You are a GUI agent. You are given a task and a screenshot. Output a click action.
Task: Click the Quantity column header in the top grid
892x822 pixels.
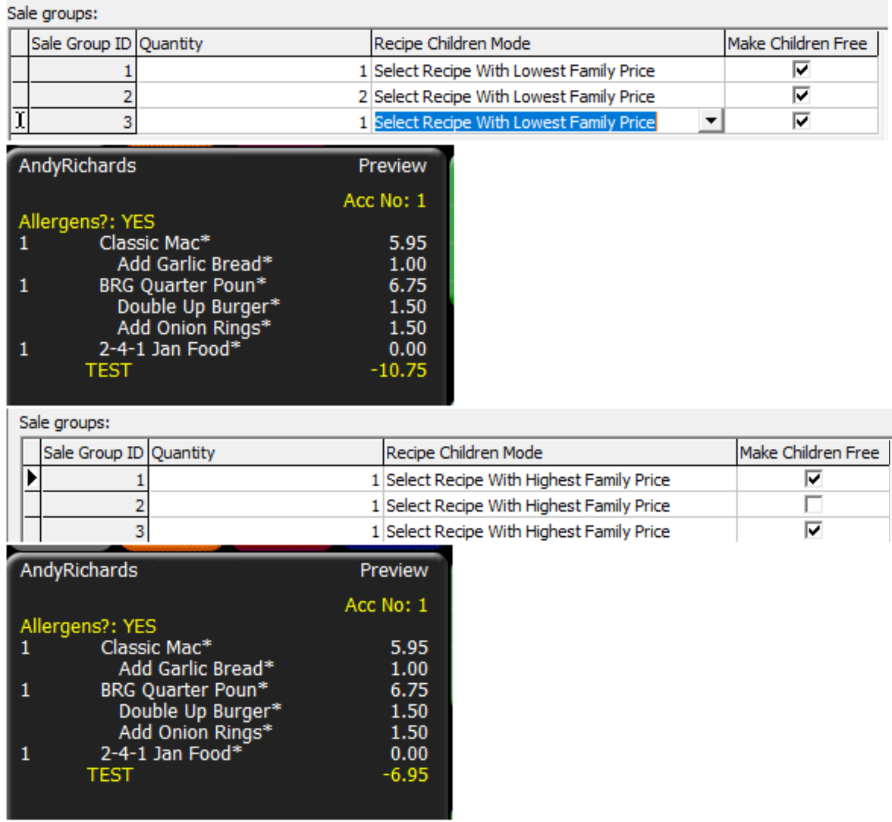171,44
